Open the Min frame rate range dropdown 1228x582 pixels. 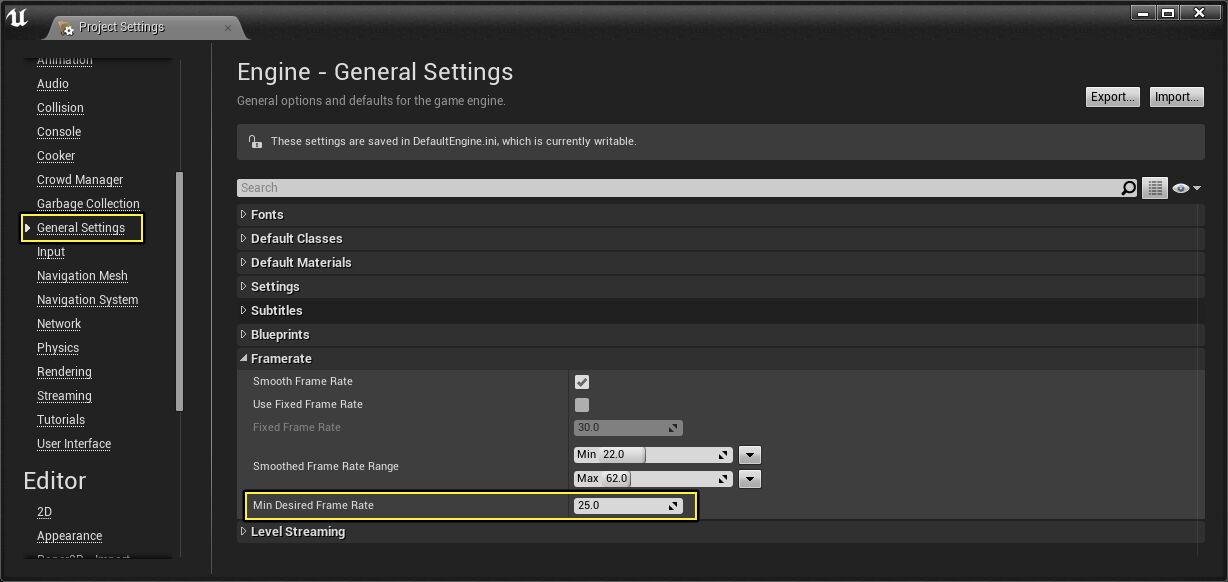pyautogui.click(x=750, y=455)
